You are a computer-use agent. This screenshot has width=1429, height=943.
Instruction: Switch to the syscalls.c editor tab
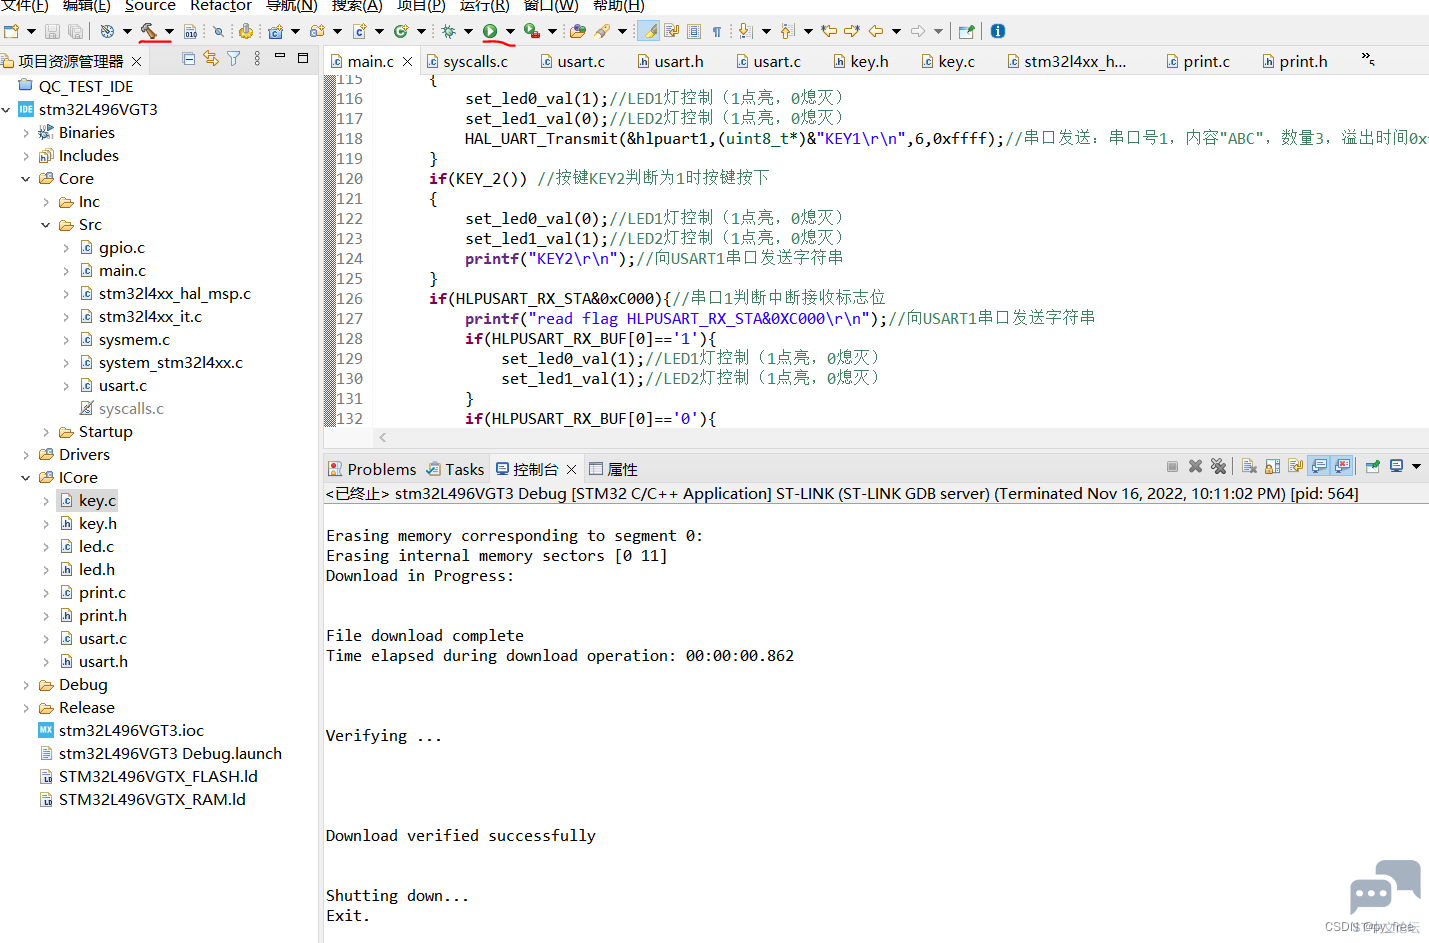point(467,61)
